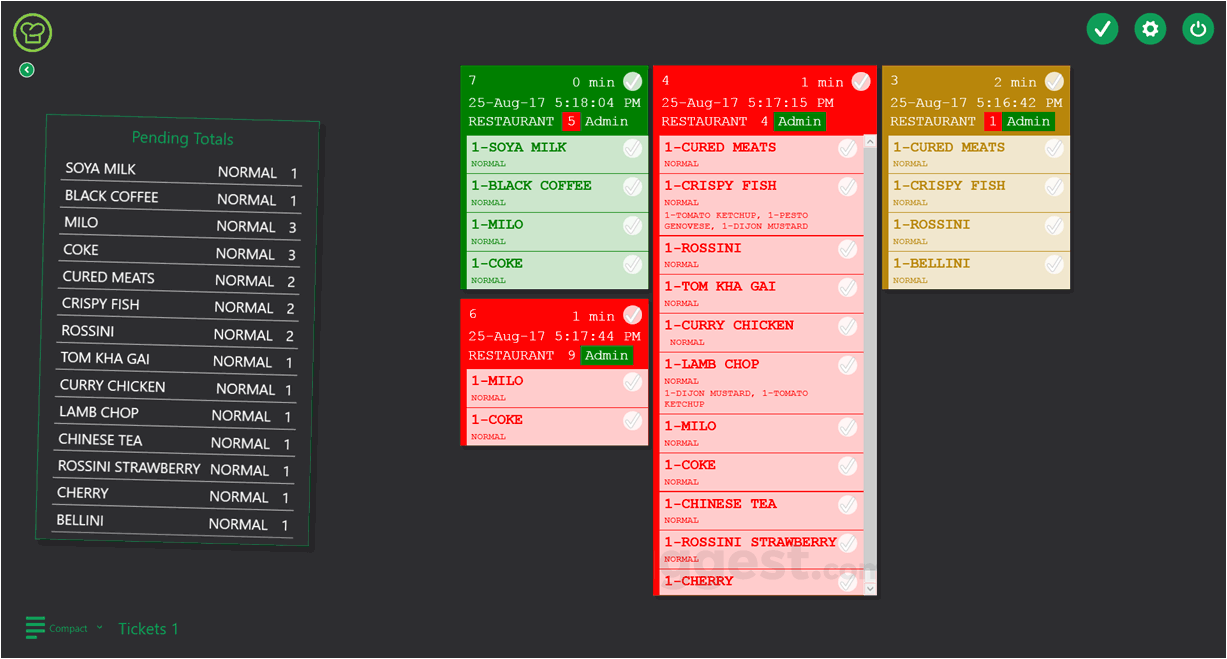
Task: Toggle completion for 1-CRISPY FISH on ticket 4
Action: pos(848,187)
